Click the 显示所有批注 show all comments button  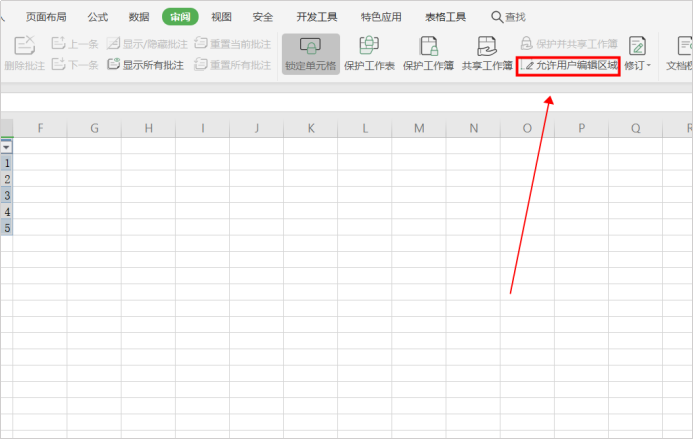point(146,65)
